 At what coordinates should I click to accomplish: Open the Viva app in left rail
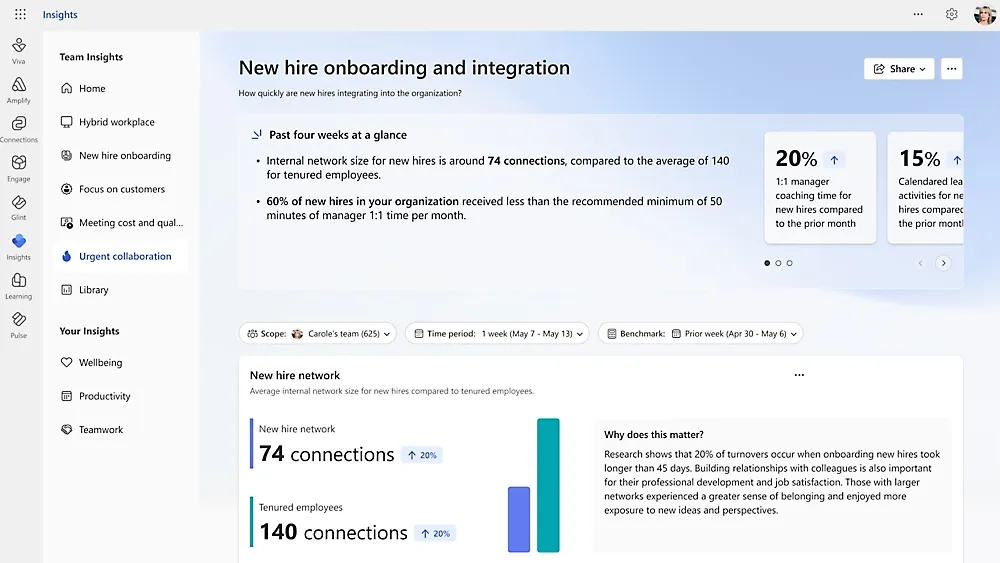click(18, 48)
